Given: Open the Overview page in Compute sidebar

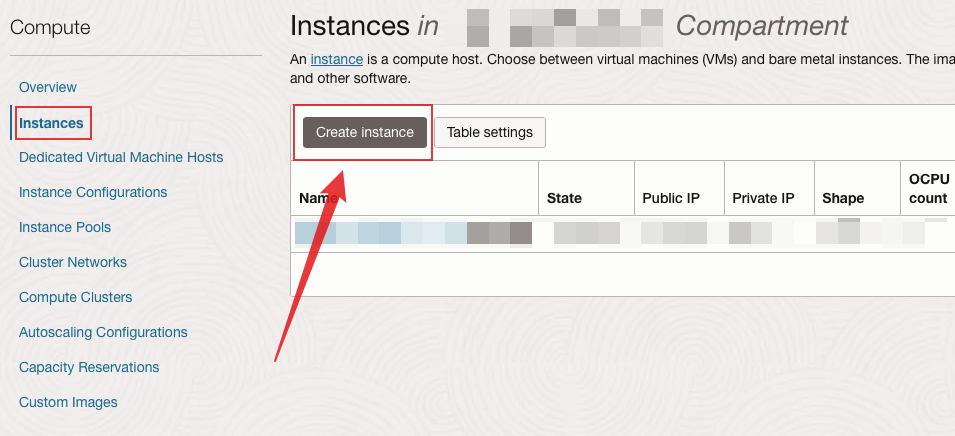Looking at the screenshot, I should 48,87.
